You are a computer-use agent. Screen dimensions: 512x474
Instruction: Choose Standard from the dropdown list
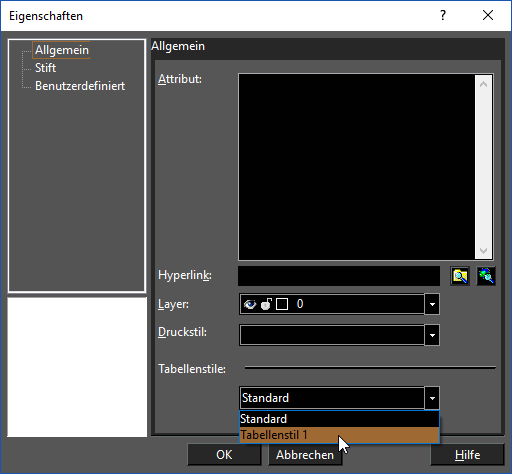339,419
